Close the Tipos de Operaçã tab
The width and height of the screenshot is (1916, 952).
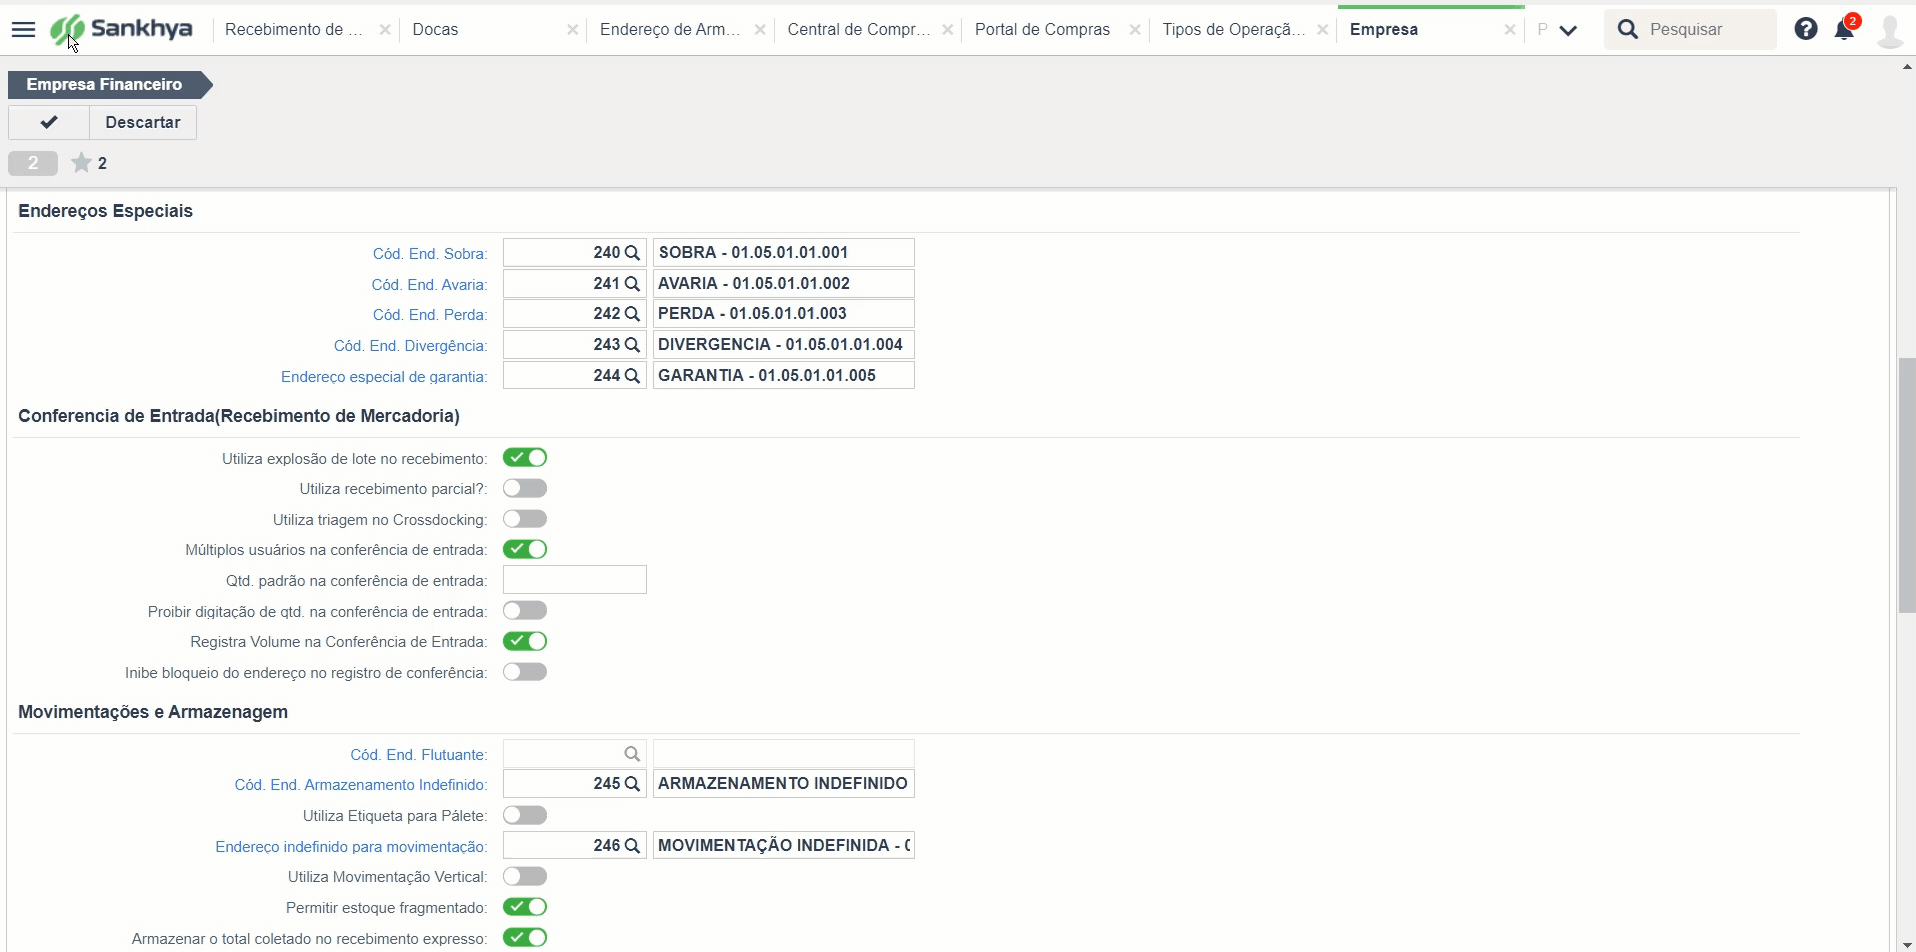[x=1322, y=30]
